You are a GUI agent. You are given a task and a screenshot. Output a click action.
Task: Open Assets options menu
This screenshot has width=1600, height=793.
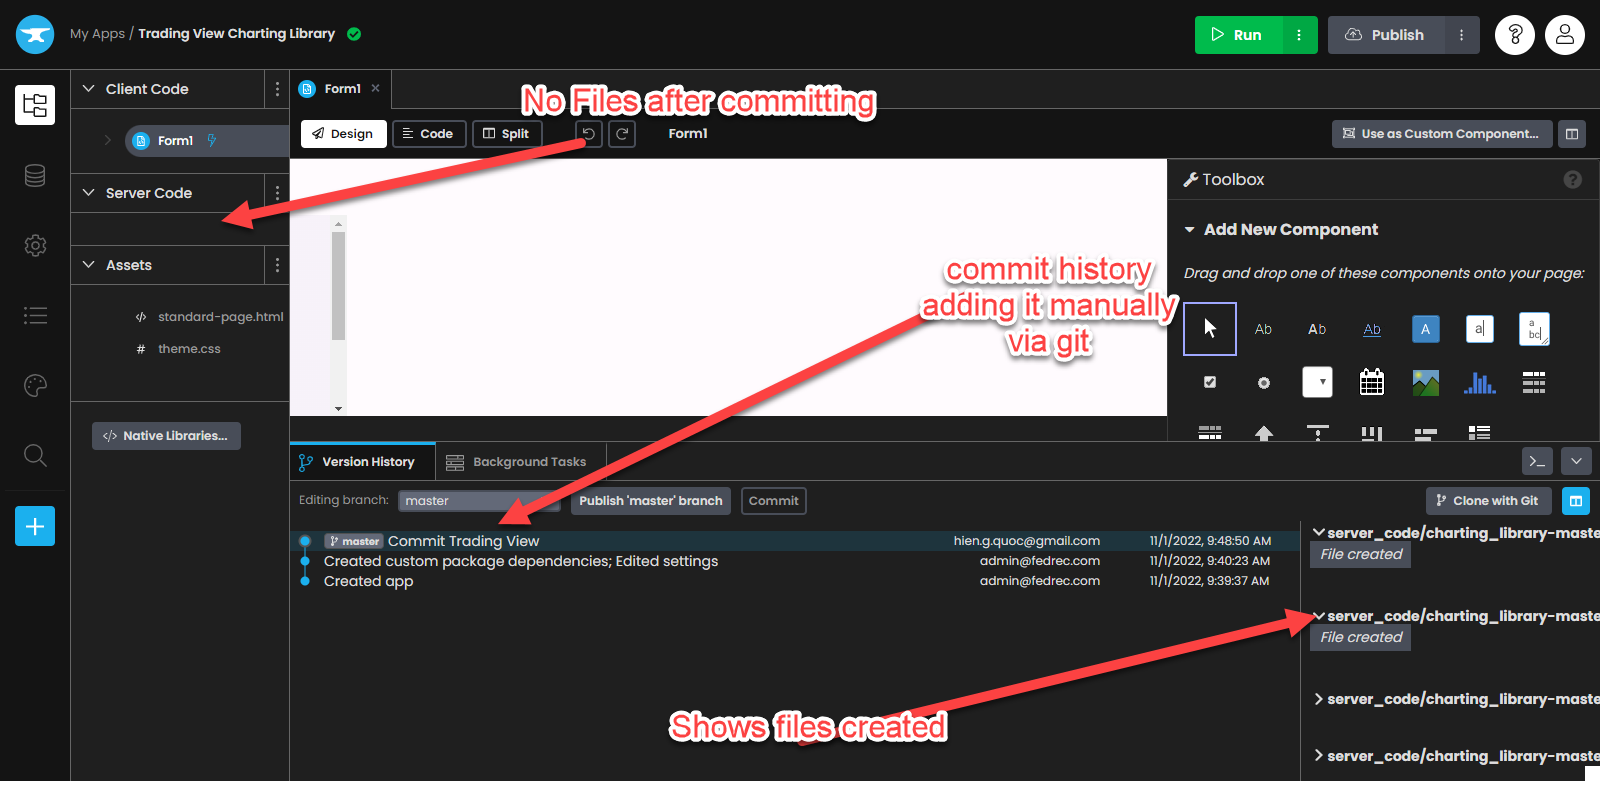[277, 265]
